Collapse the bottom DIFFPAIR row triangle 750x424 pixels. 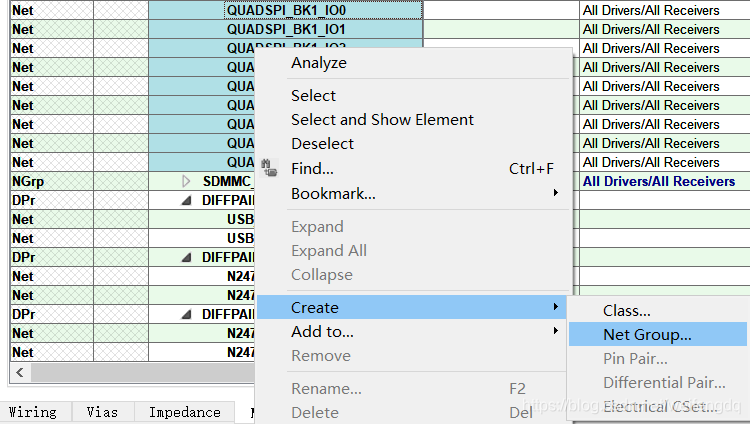(x=186, y=314)
